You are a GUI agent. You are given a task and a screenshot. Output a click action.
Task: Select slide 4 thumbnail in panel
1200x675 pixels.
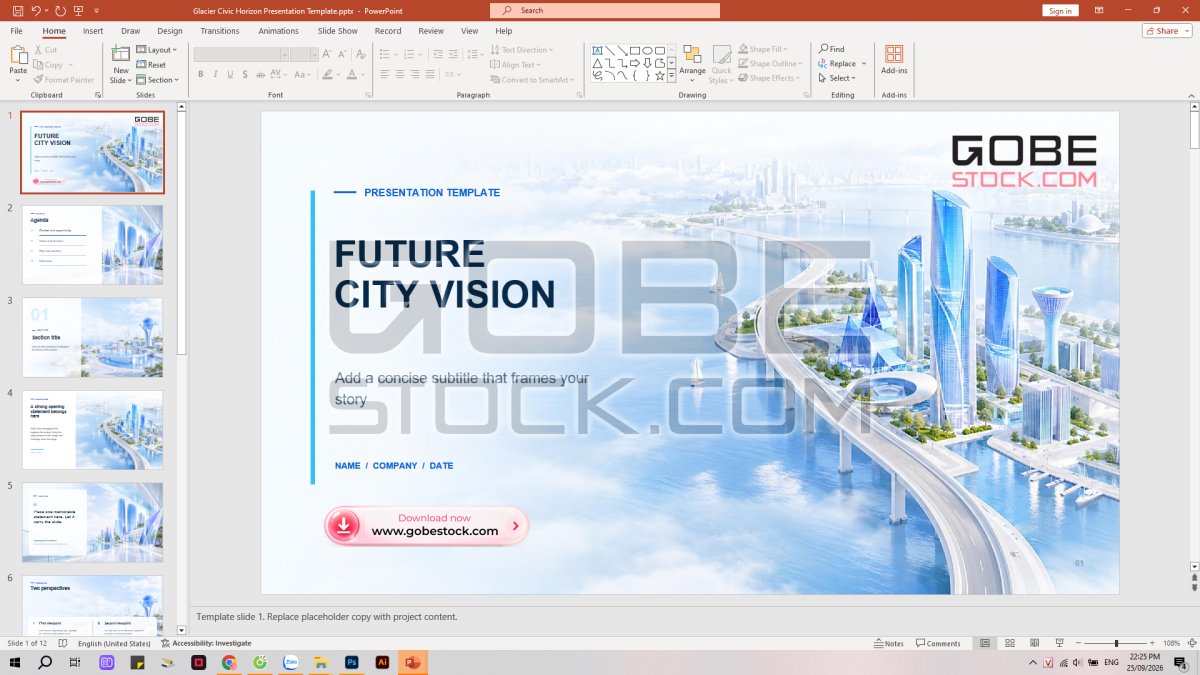92,430
